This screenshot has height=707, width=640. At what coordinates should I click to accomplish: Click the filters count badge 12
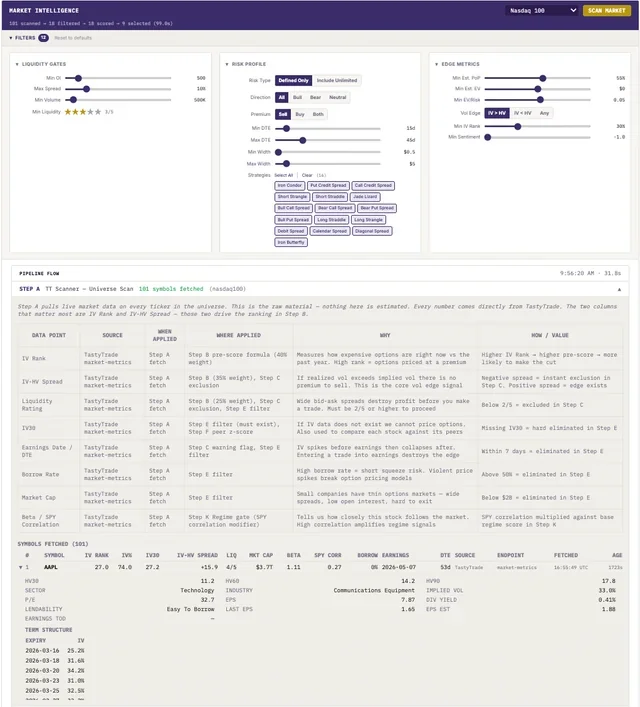(x=43, y=38)
